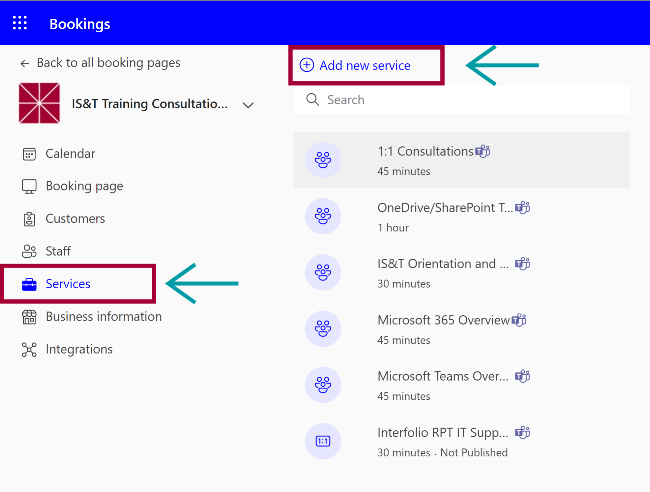Open the app launcher waffle icon
The image size is (650, 492).
pos(20,23)
